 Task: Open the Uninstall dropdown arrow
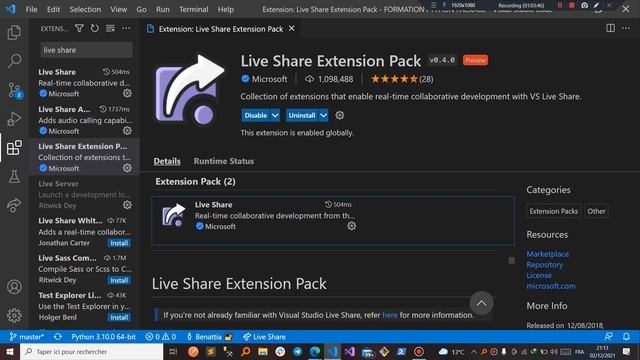[323, 116]
